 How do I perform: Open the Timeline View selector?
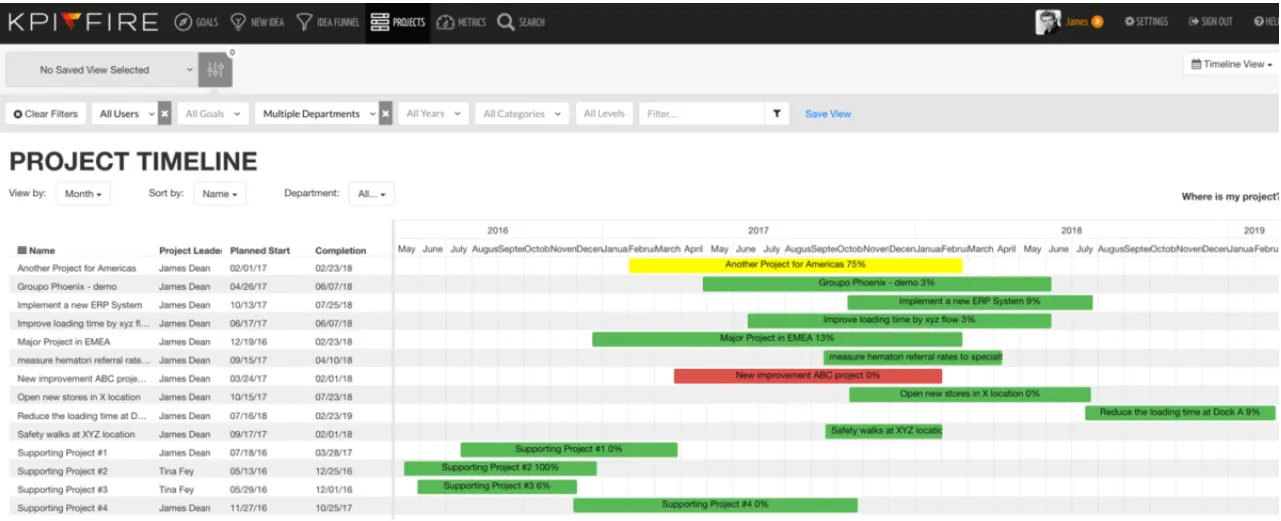[1232, 64]
